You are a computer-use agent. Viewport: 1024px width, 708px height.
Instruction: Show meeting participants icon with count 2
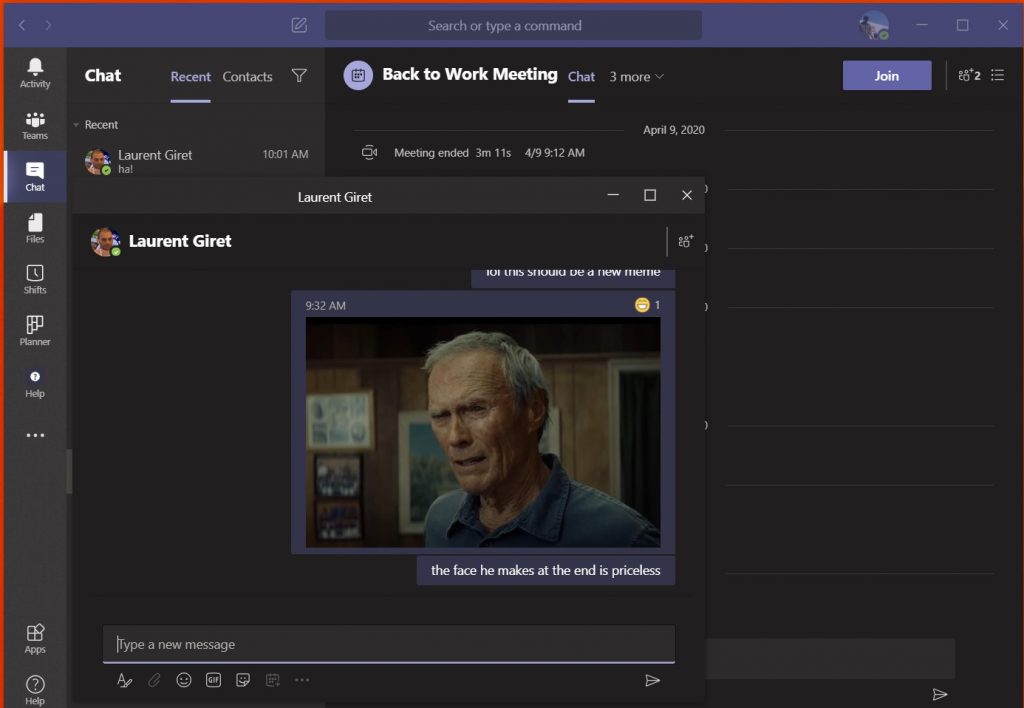coord(969,76)
